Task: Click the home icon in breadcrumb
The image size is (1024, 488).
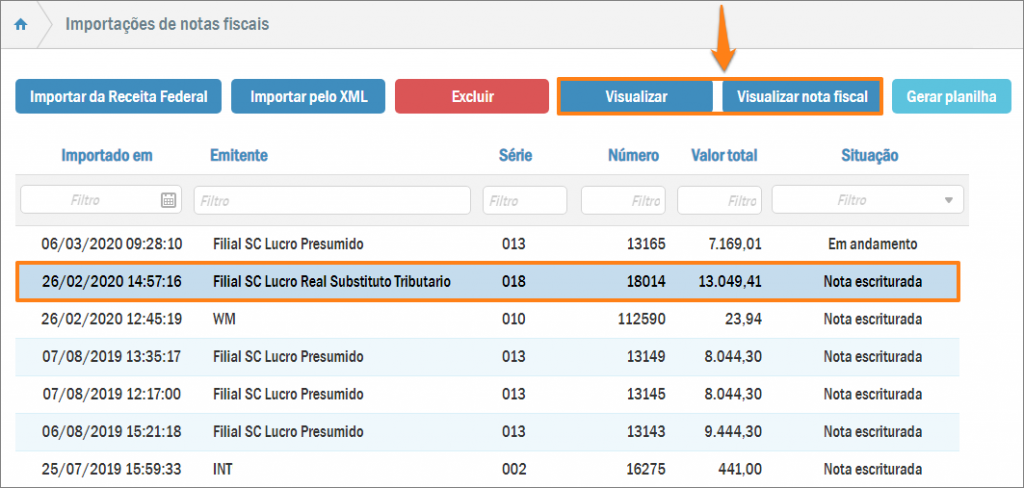Action: [x=21, y=24]
